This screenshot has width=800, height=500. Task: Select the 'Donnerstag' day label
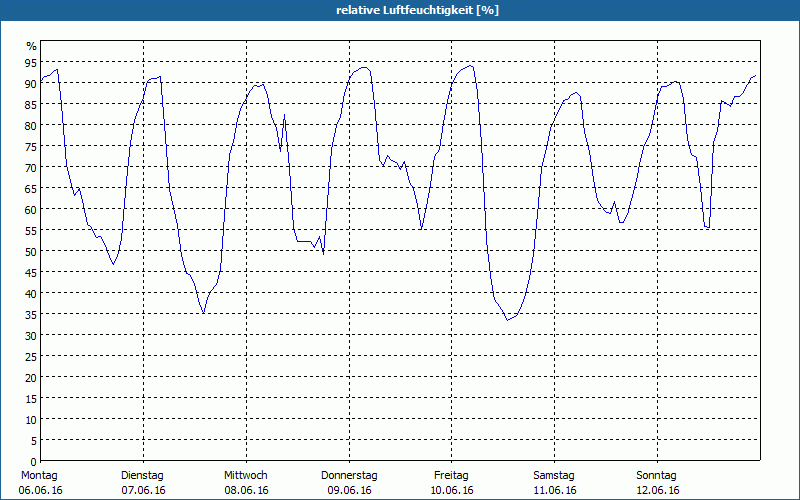click(349, 476)
